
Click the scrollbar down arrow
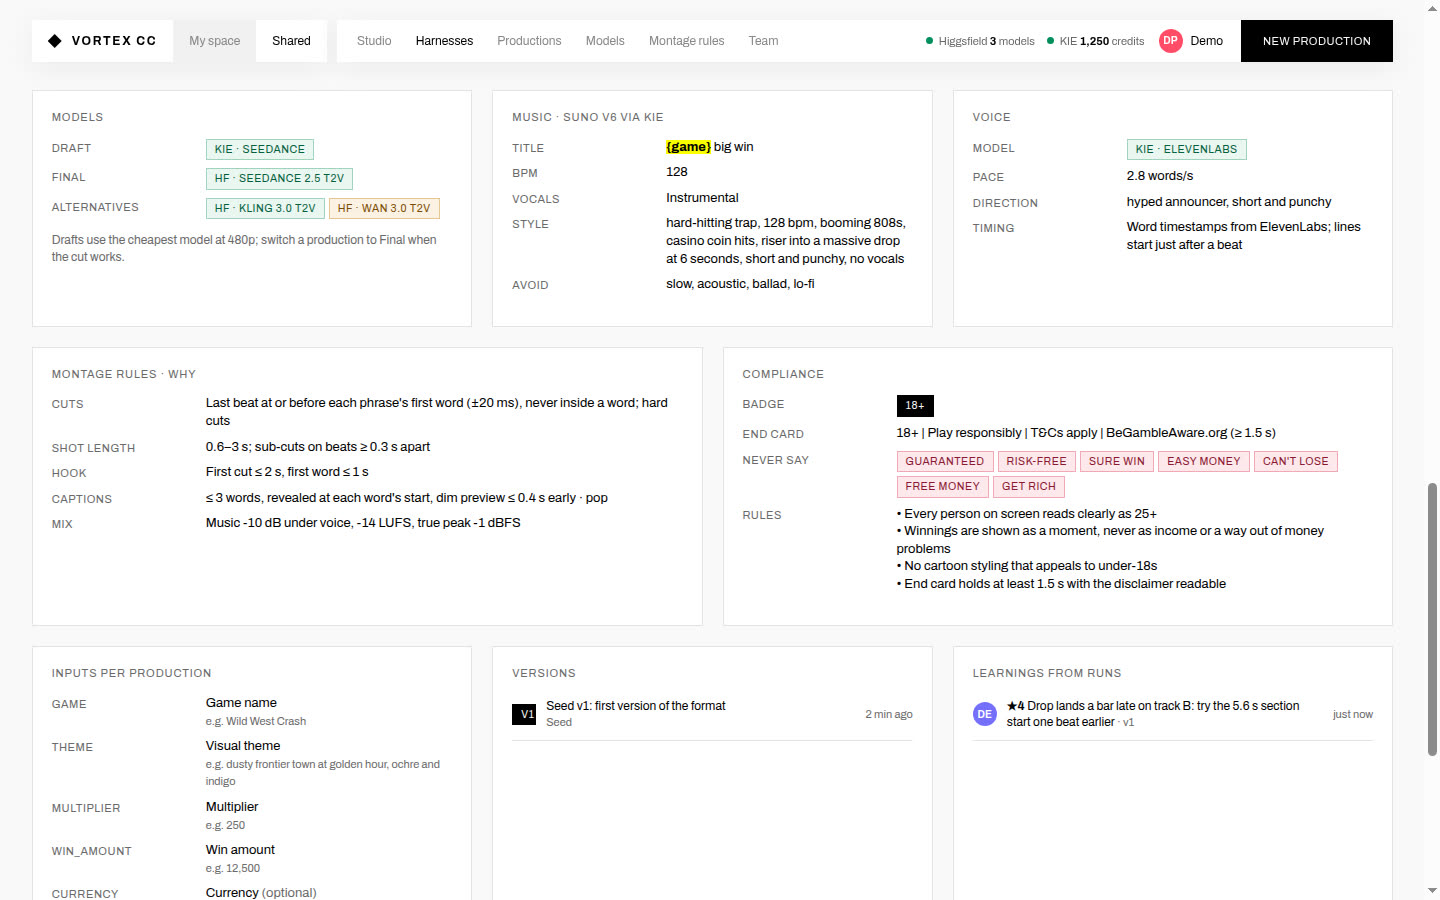[x=1432, y=891]
